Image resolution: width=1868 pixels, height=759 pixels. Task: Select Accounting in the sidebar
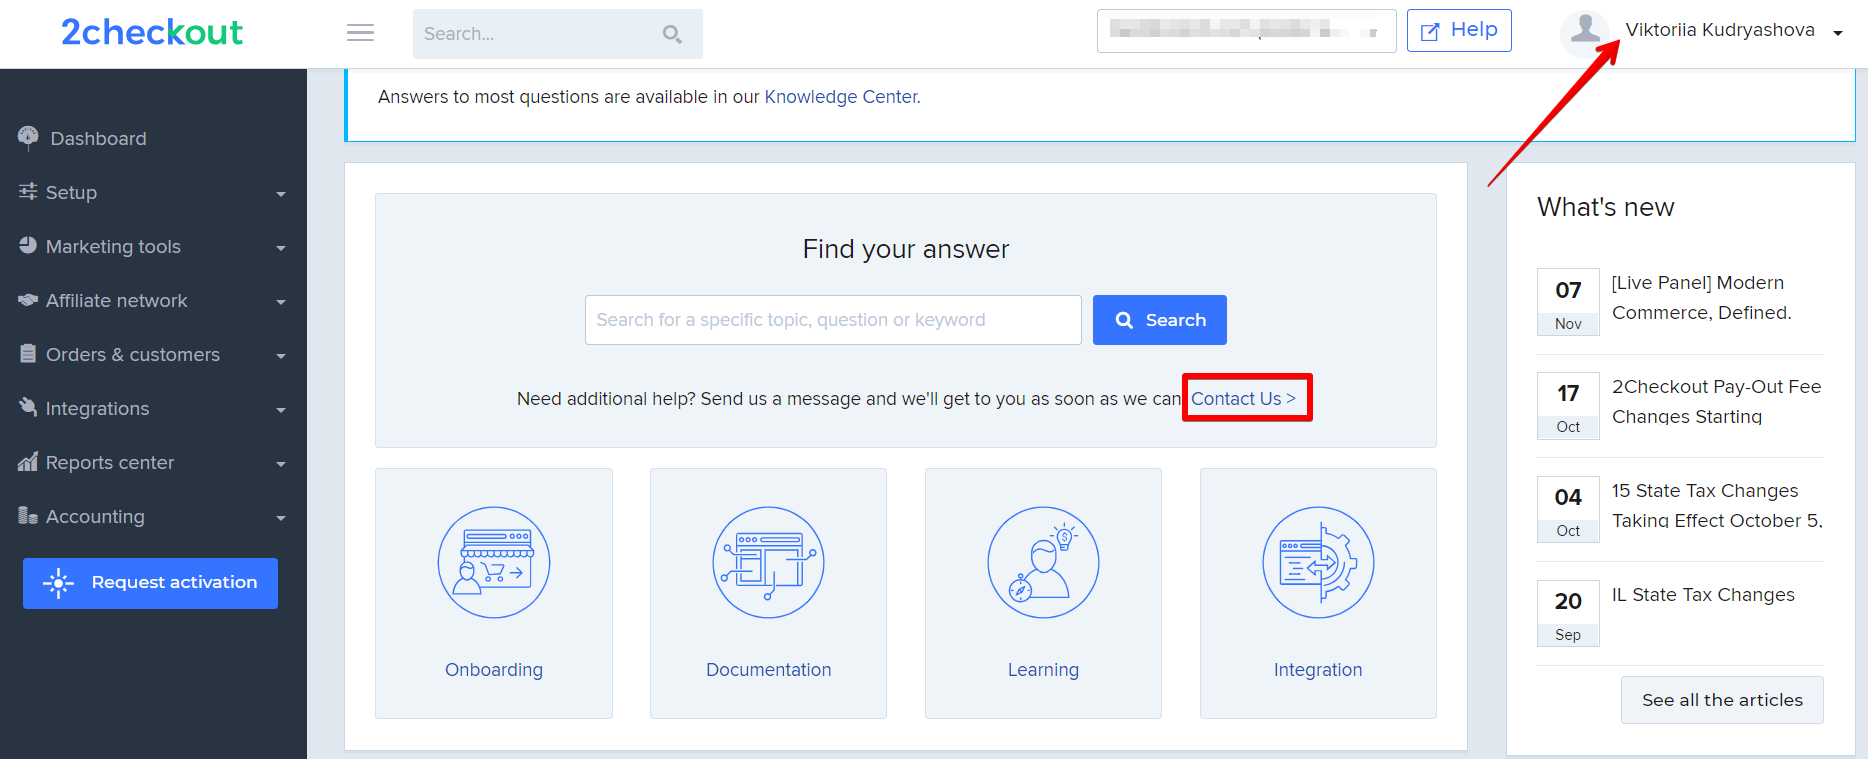(95, 516)
